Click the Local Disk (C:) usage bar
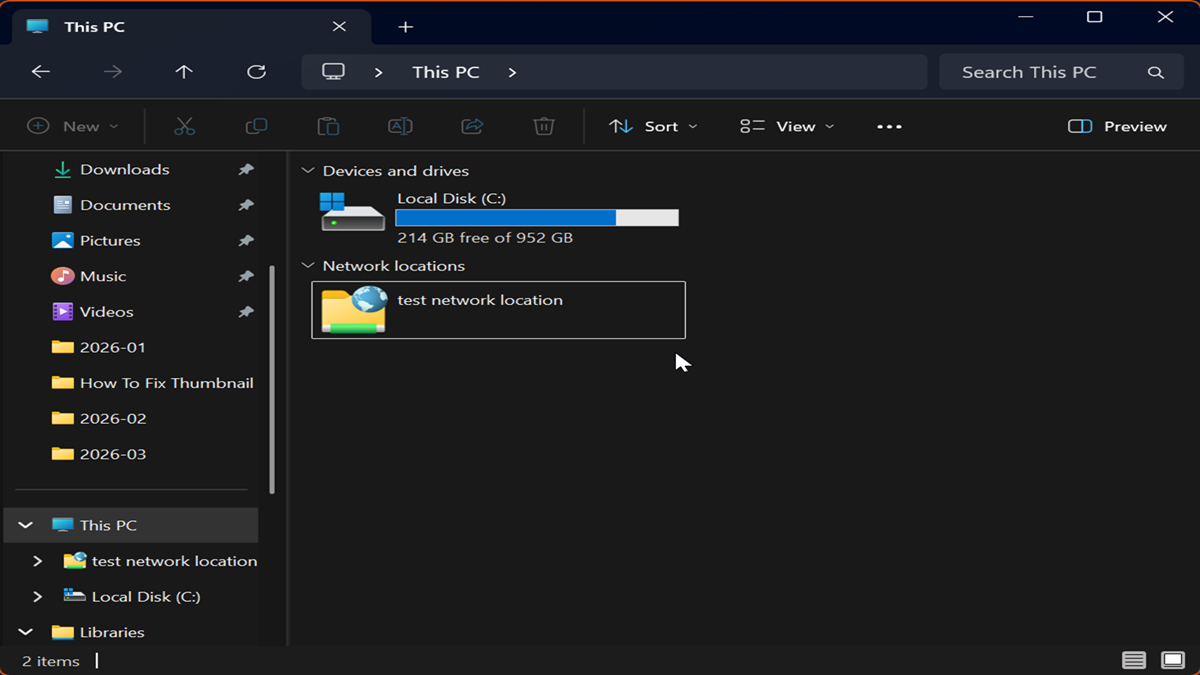The width and height of the screenshot is (1200, 675). 537,218
